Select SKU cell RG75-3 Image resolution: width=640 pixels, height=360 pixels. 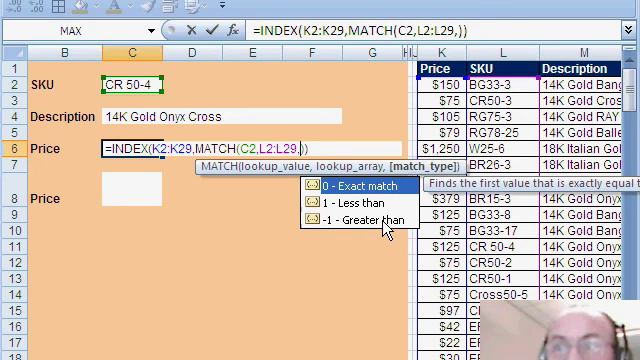click(x=503, y=117)
